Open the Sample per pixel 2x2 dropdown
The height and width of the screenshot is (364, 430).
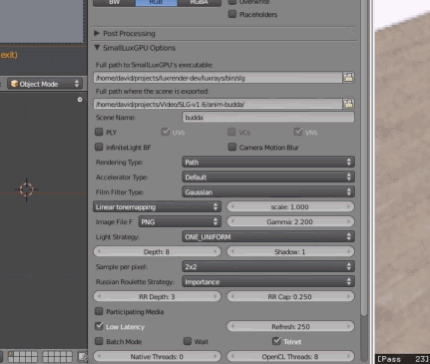[x=268, y=267]
